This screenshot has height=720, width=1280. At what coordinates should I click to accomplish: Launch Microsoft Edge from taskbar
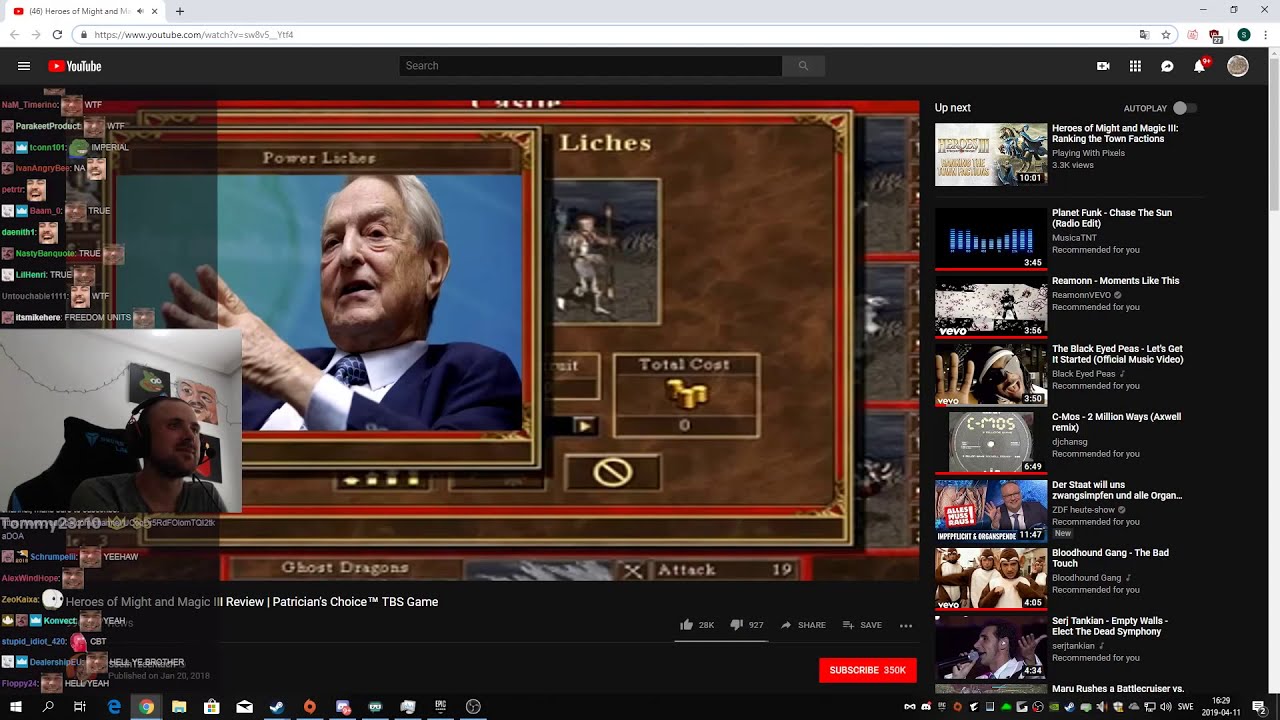114,707
